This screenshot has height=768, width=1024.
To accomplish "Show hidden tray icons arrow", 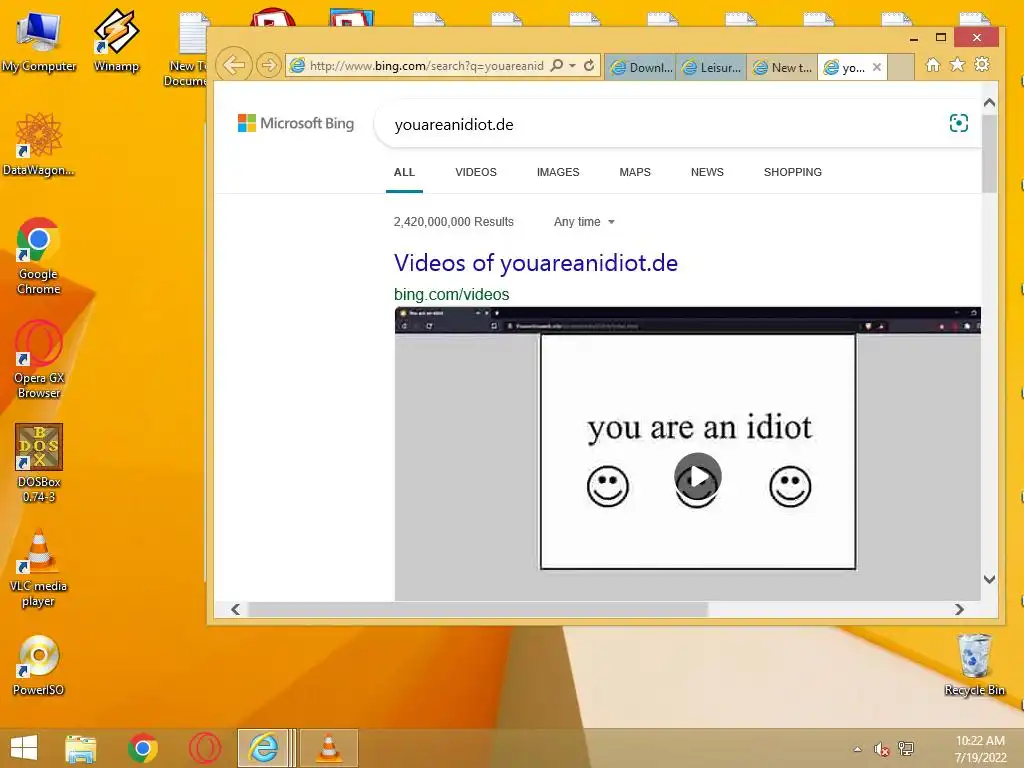I will click(857, 749).
